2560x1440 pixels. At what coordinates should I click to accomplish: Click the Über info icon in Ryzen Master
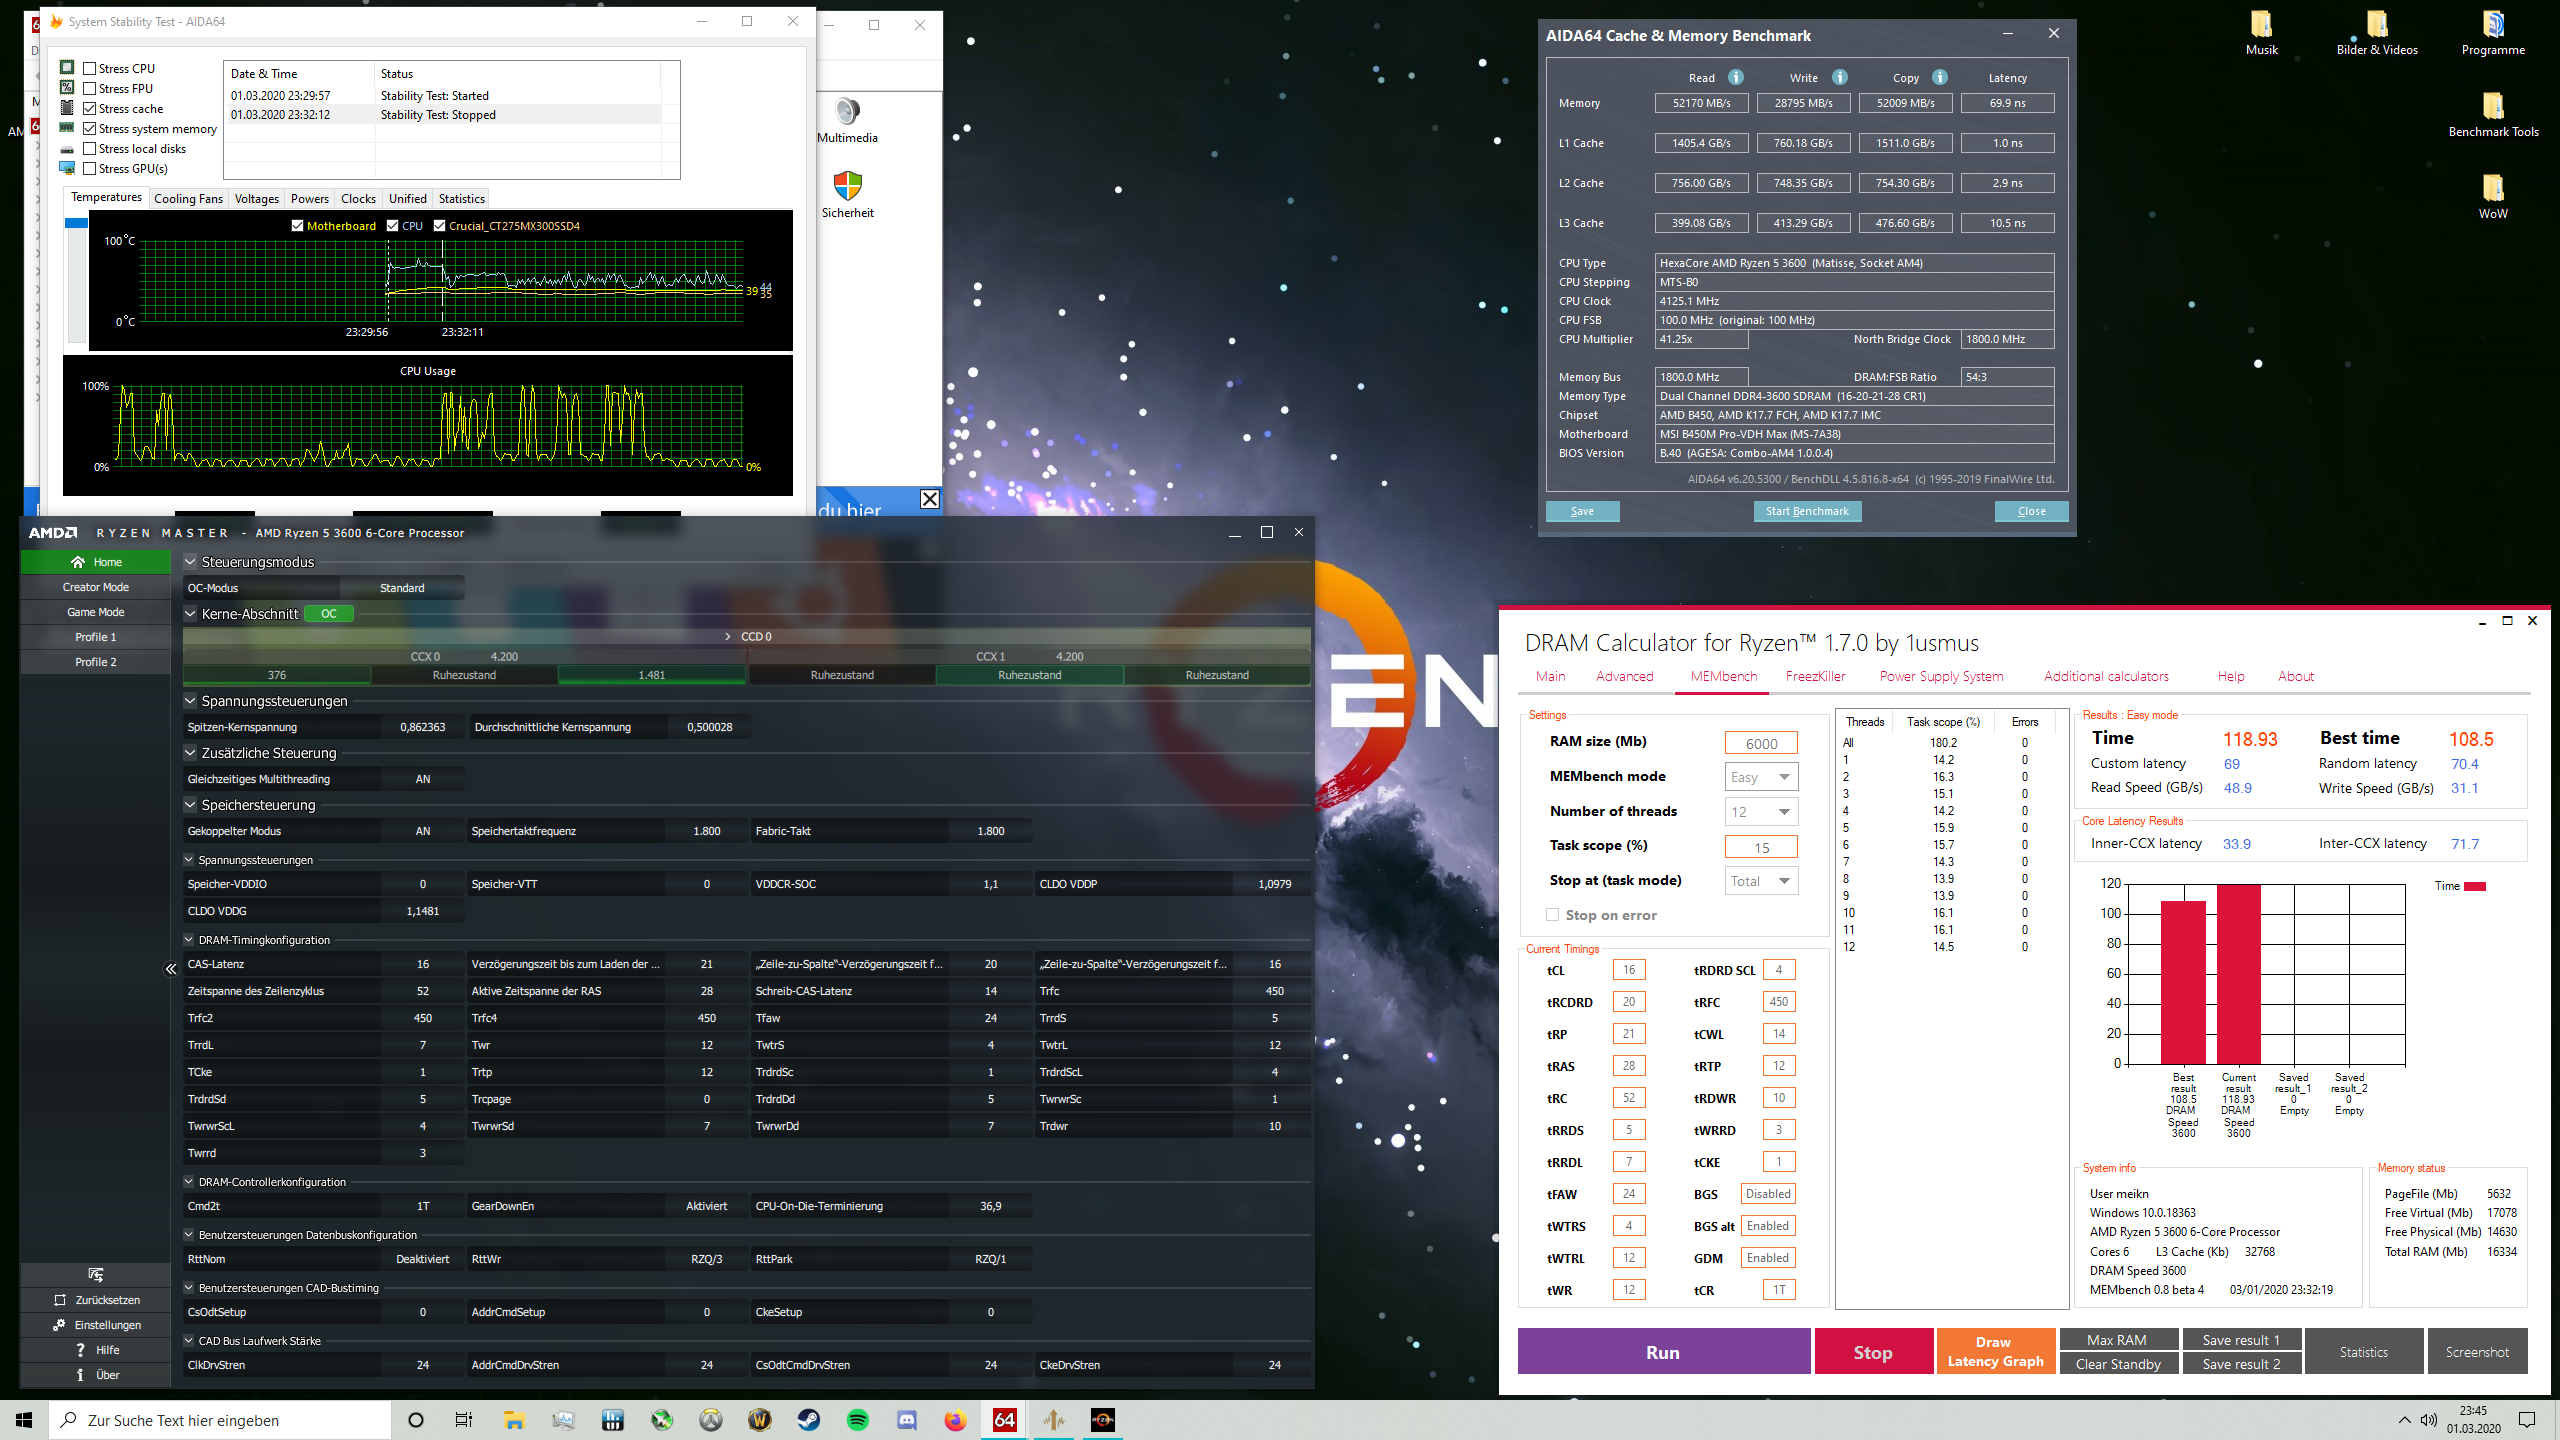point(80,1374)
